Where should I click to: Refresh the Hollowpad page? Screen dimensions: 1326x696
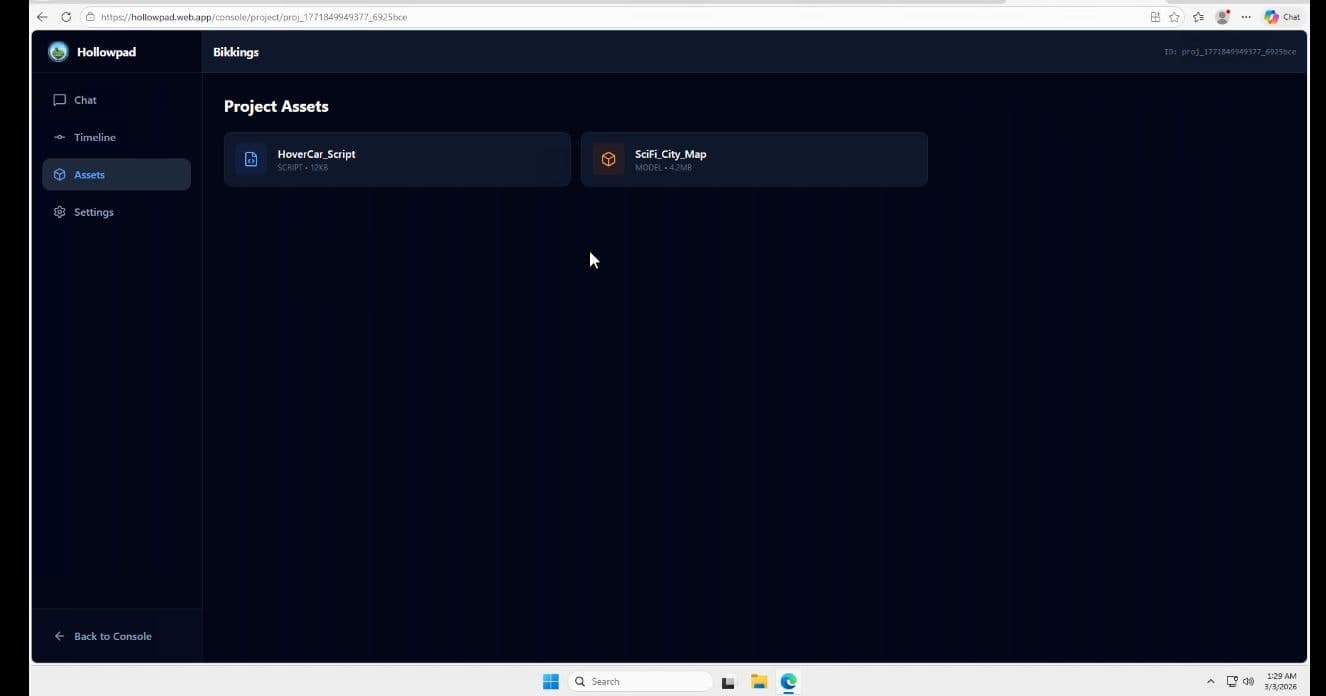65,16
